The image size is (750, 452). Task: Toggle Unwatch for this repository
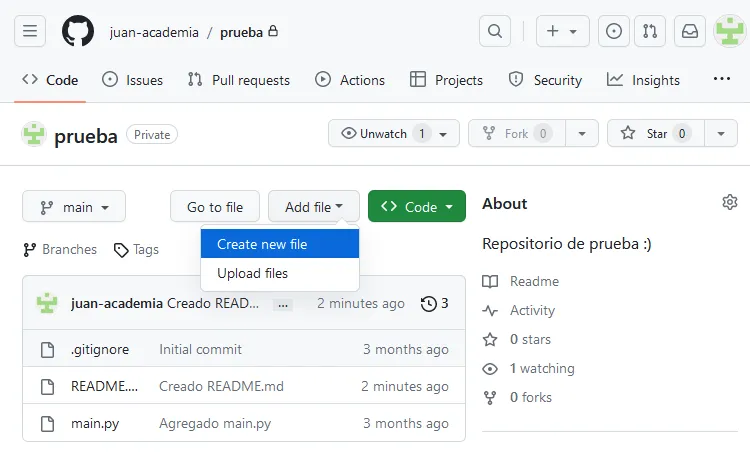[383, 133]
